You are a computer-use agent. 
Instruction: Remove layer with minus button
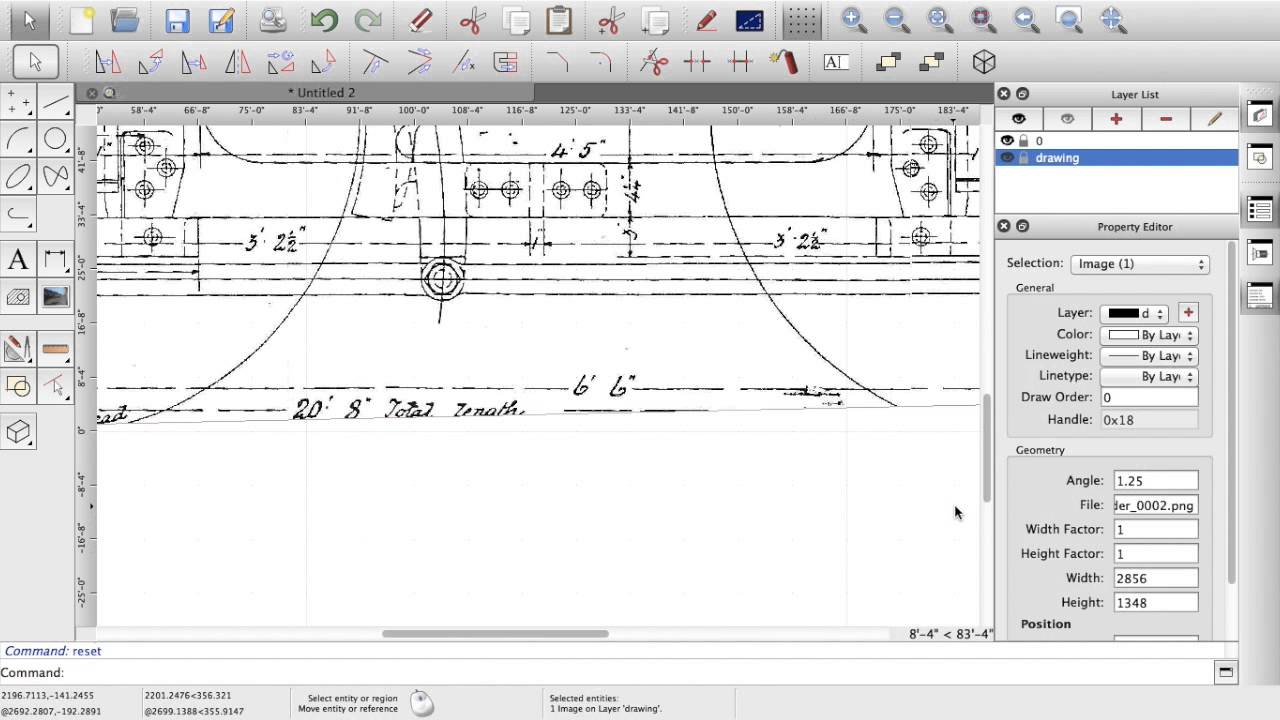[1165, 119]
